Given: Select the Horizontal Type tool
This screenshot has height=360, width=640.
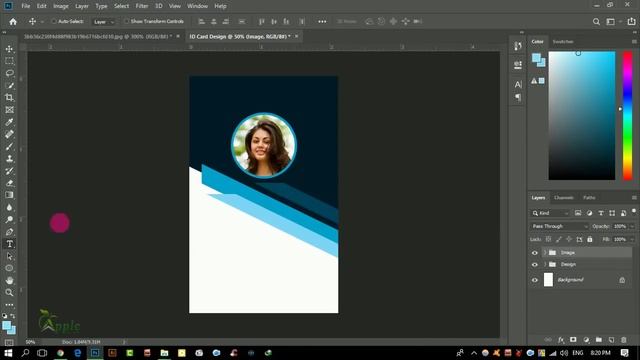Looking at the screenshot, I should coord(9,244).
